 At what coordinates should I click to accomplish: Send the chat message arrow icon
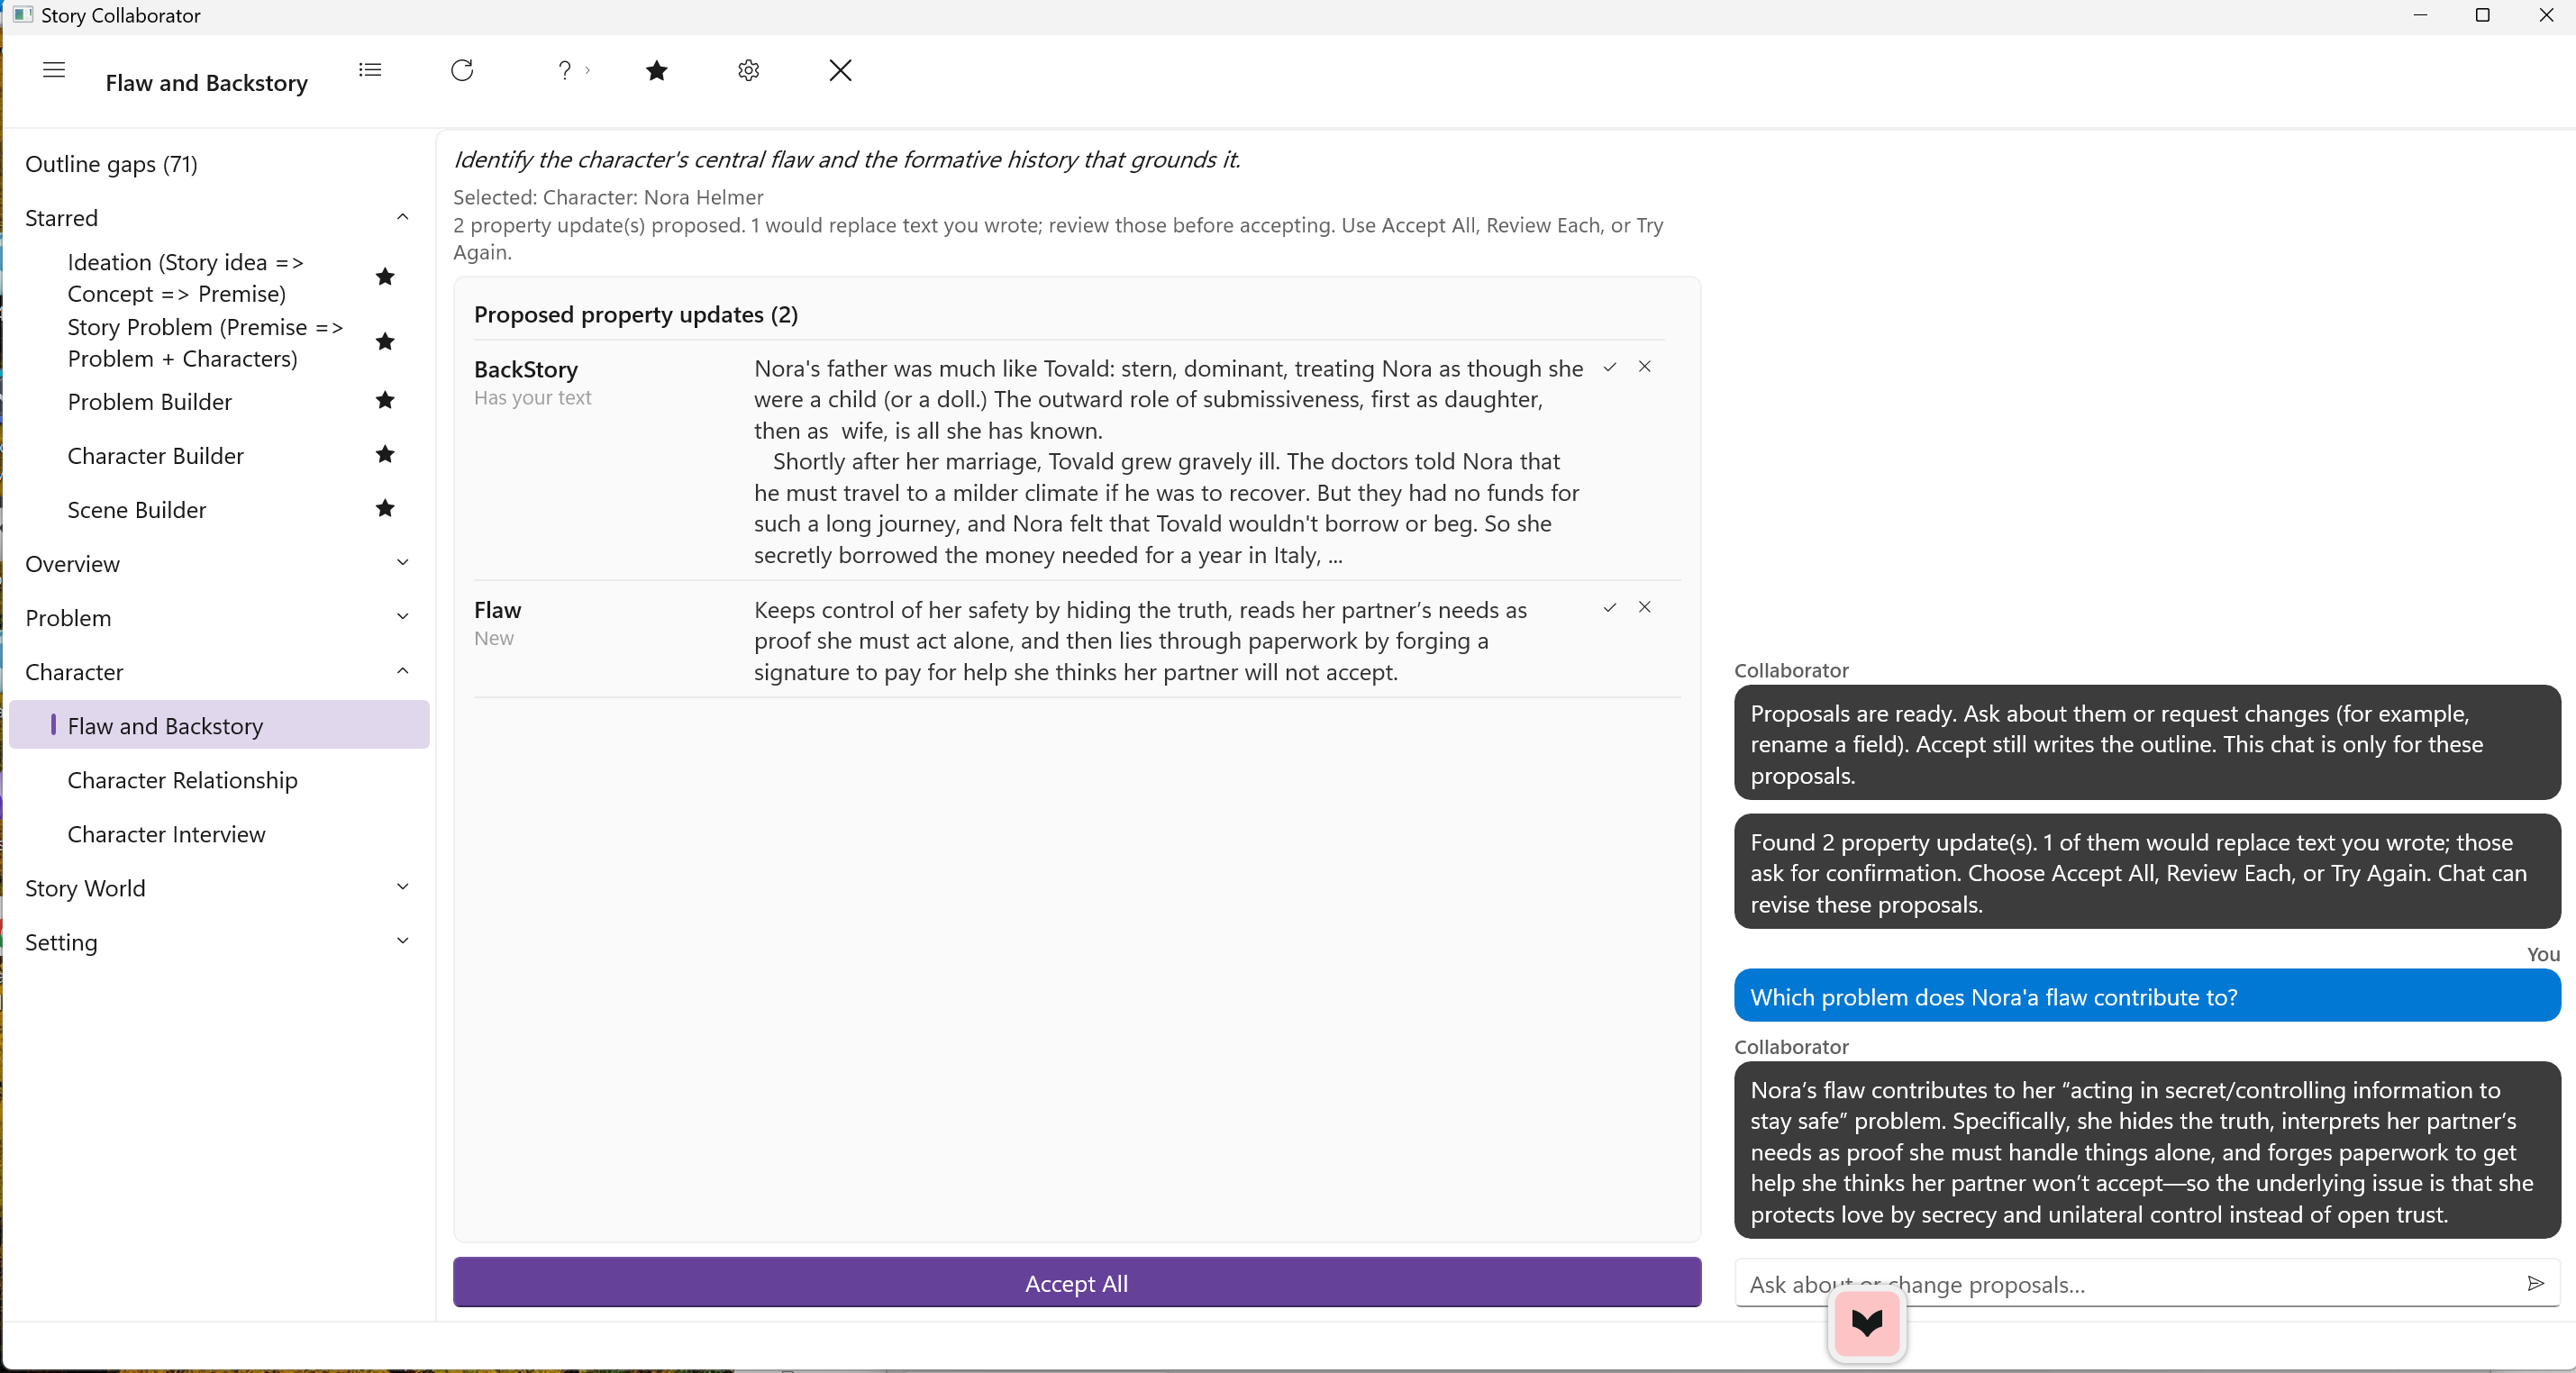tap(2536, 1283)
